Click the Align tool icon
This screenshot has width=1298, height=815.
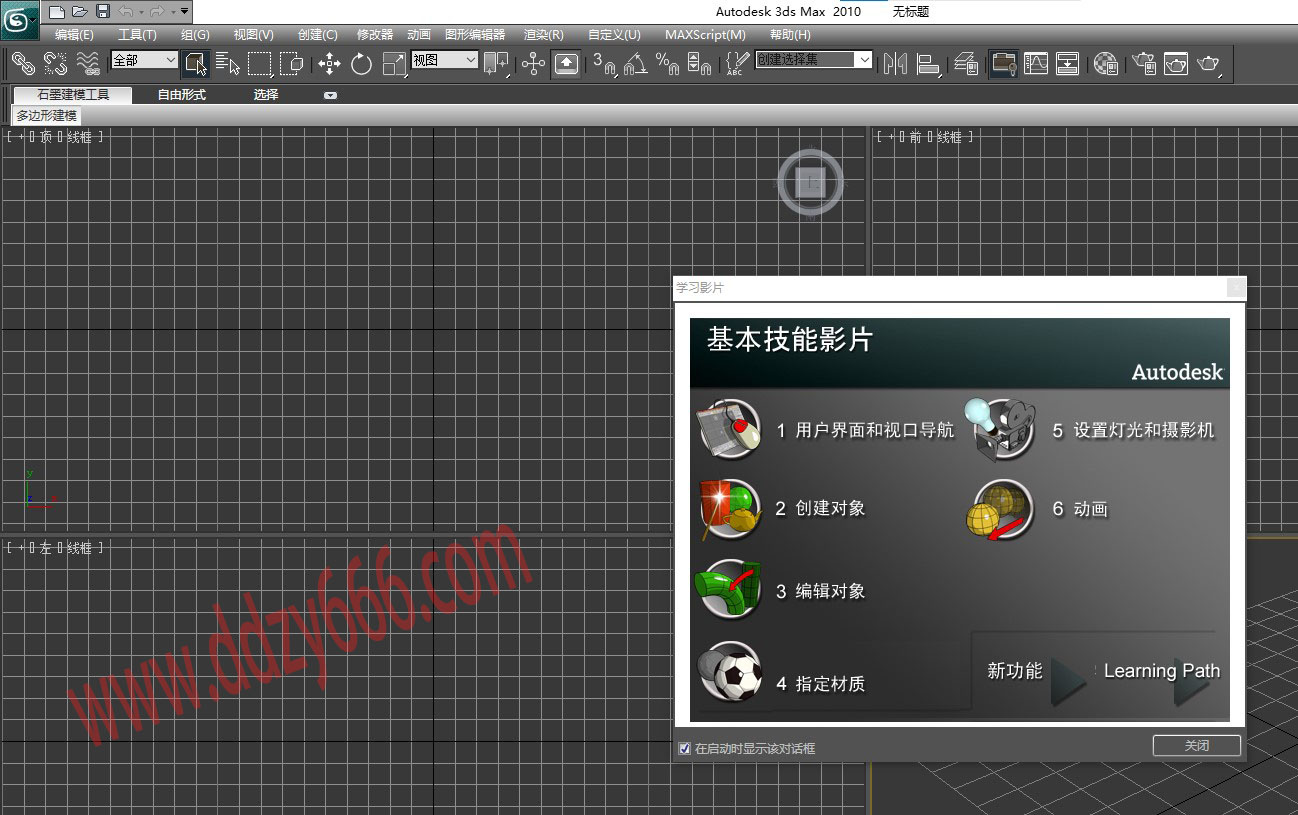(928, 64)
